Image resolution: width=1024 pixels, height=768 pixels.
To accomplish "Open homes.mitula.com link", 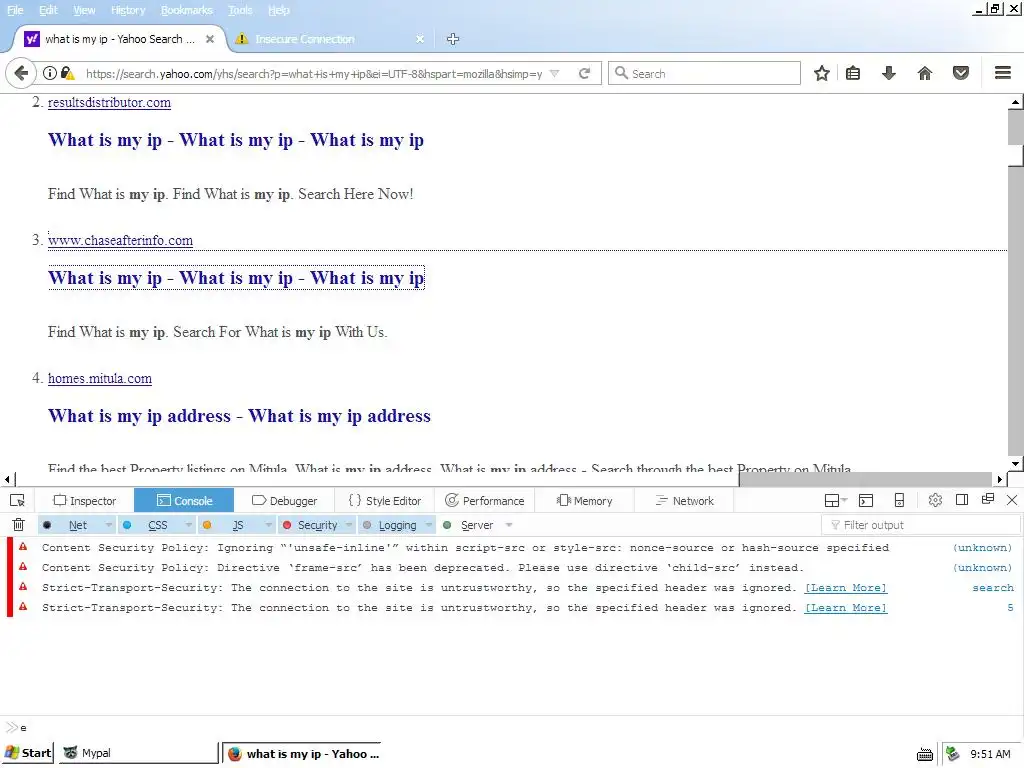I will point(100,379).
